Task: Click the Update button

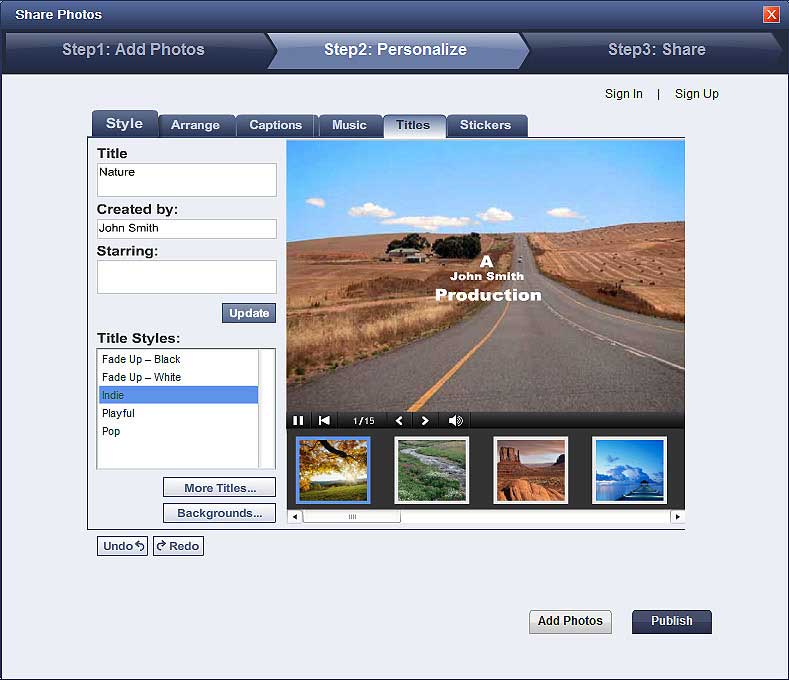Action: (x=249, y=313)
